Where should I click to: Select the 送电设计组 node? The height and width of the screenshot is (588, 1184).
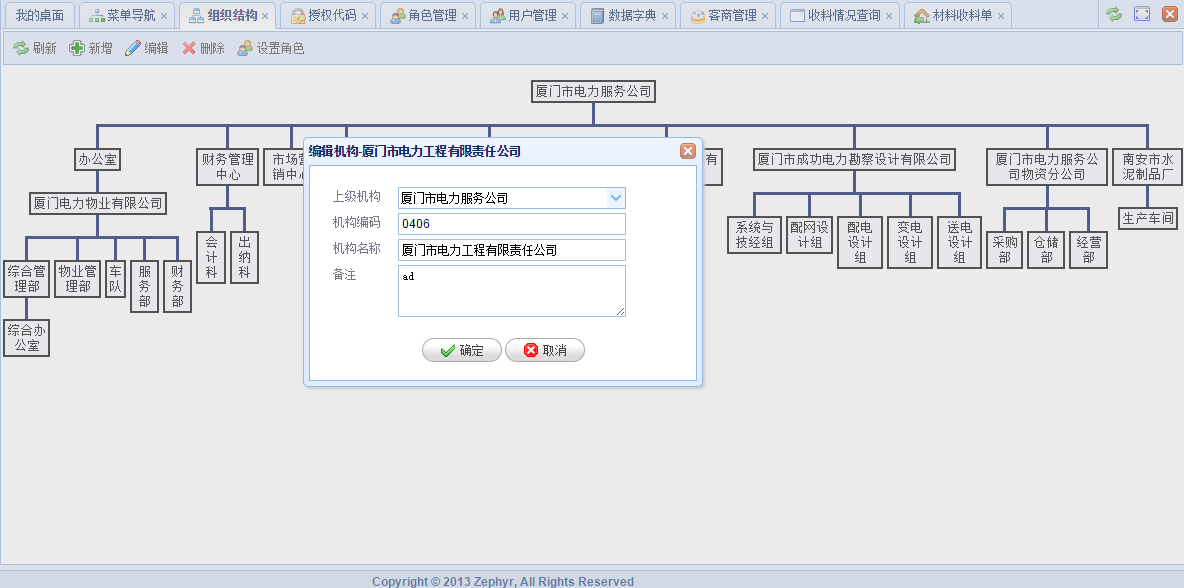pos(959,242)
